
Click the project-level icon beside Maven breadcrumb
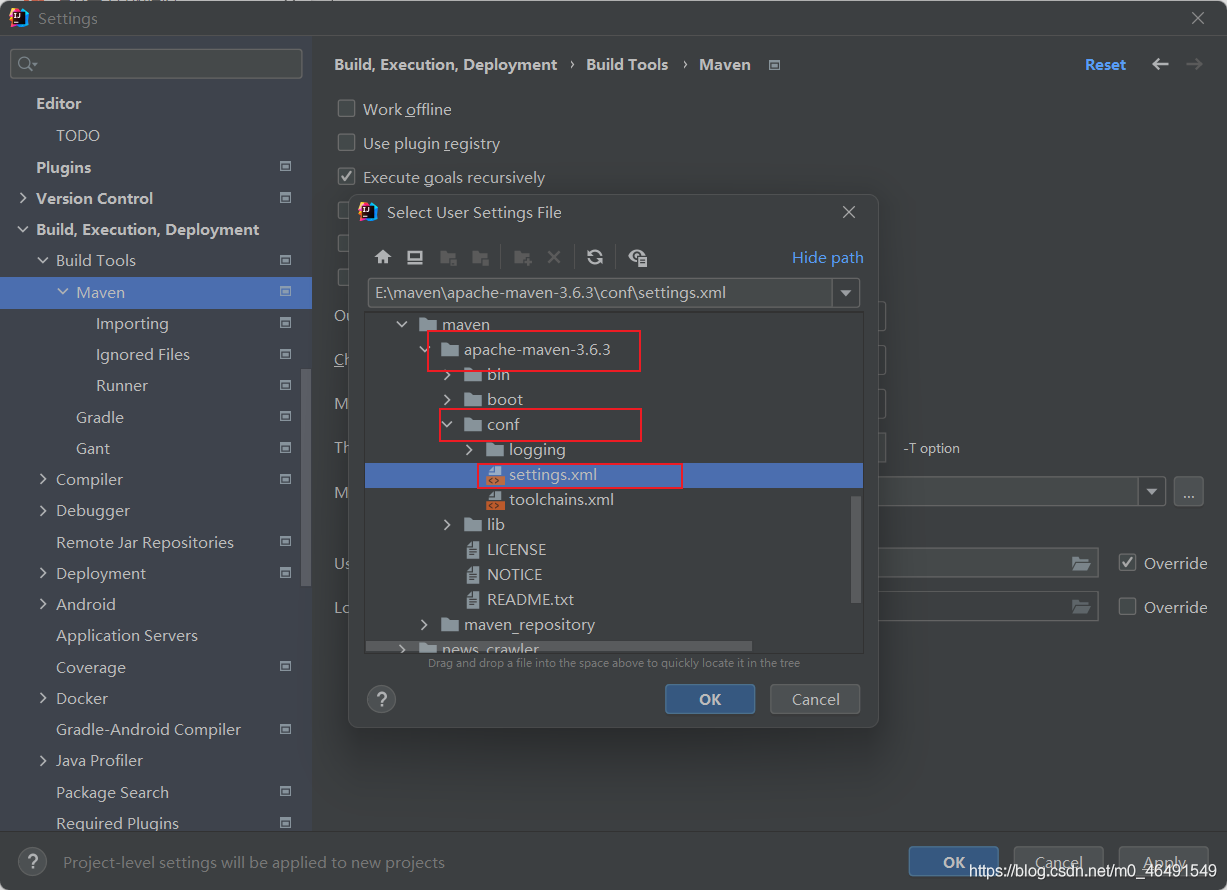coord(774,65)
